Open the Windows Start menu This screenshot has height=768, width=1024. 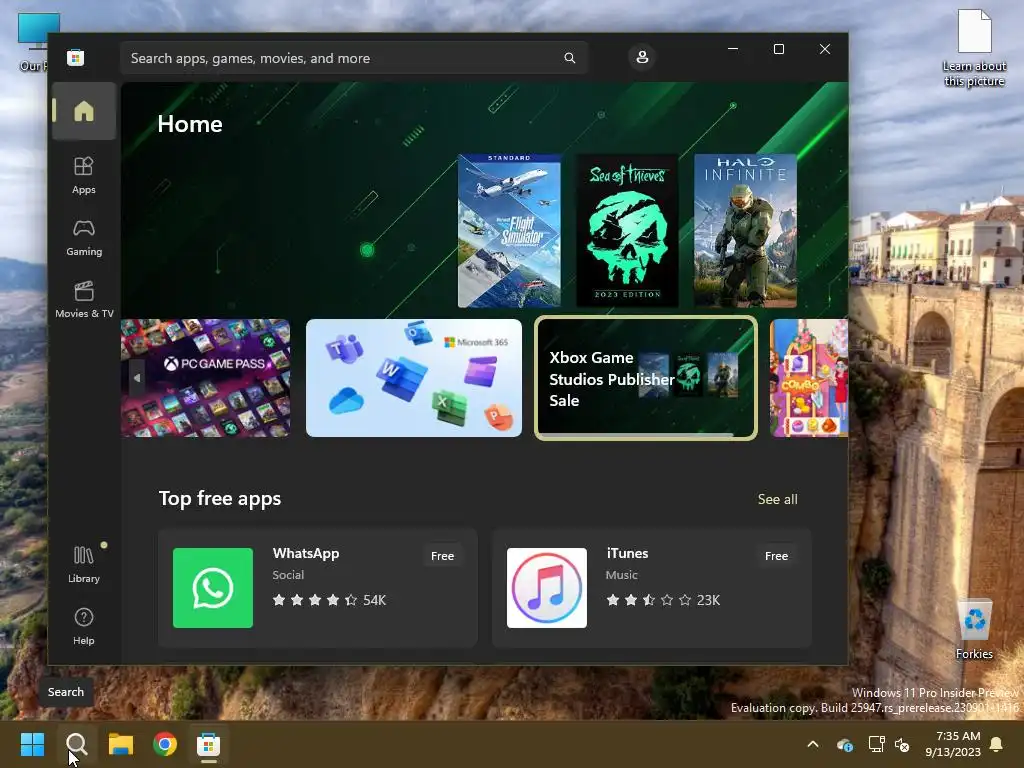[32, 744]
